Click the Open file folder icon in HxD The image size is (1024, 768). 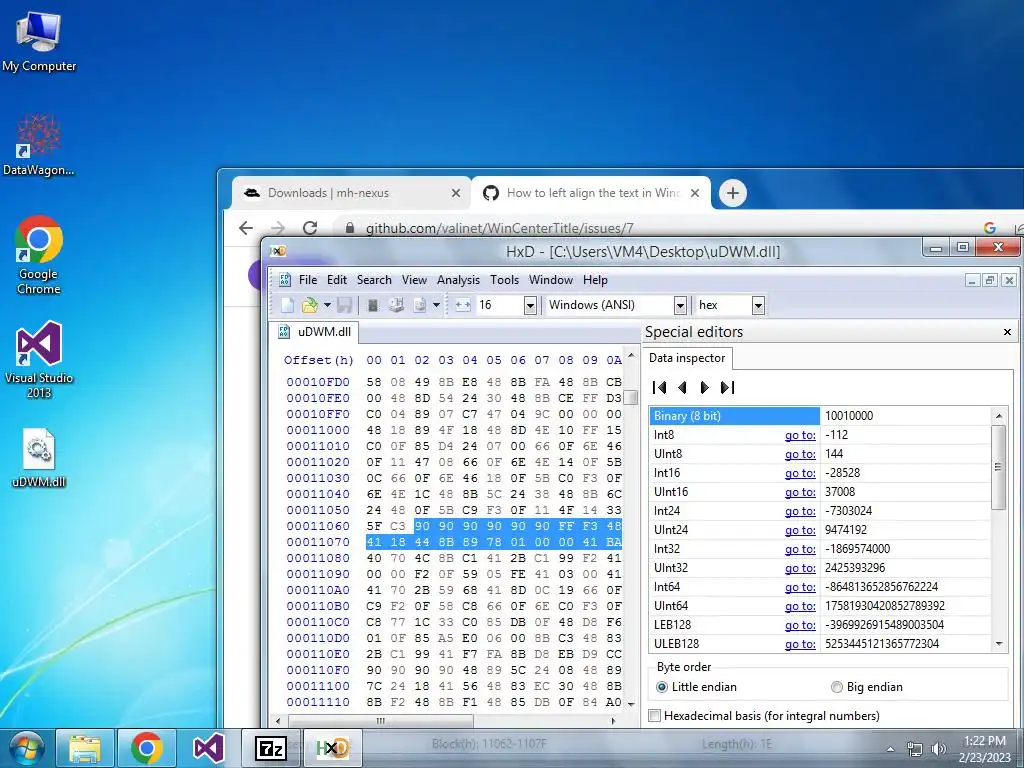(x=310, y=305)
